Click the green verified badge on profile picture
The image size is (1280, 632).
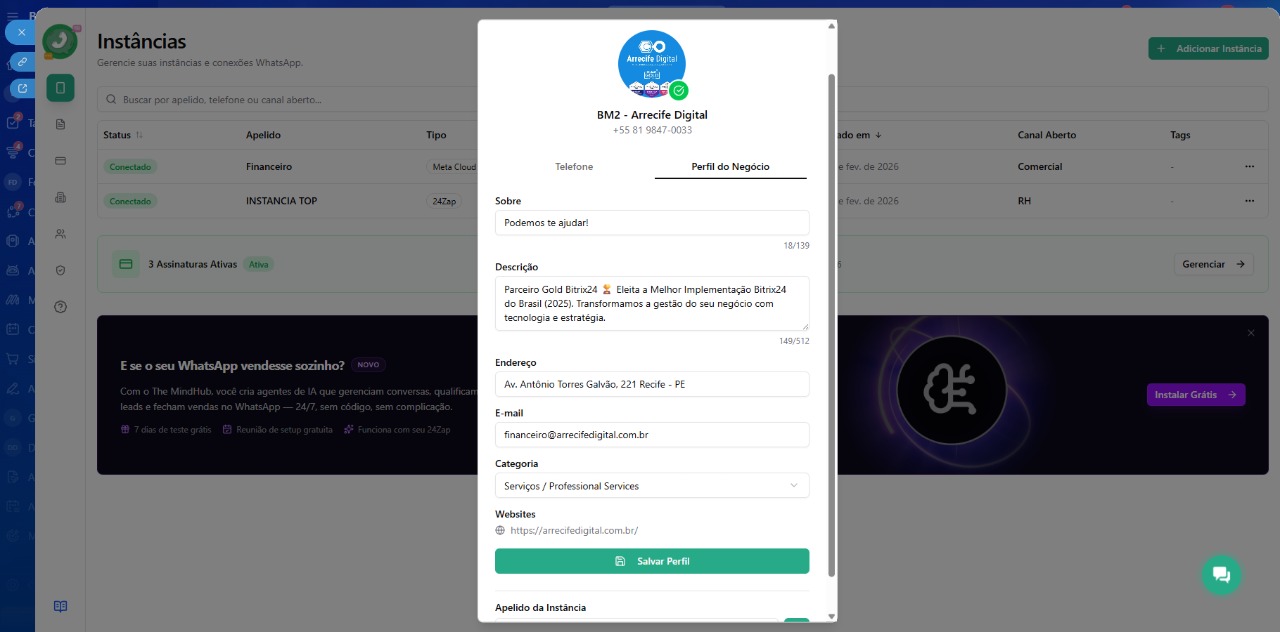click(x=679, y=91)
